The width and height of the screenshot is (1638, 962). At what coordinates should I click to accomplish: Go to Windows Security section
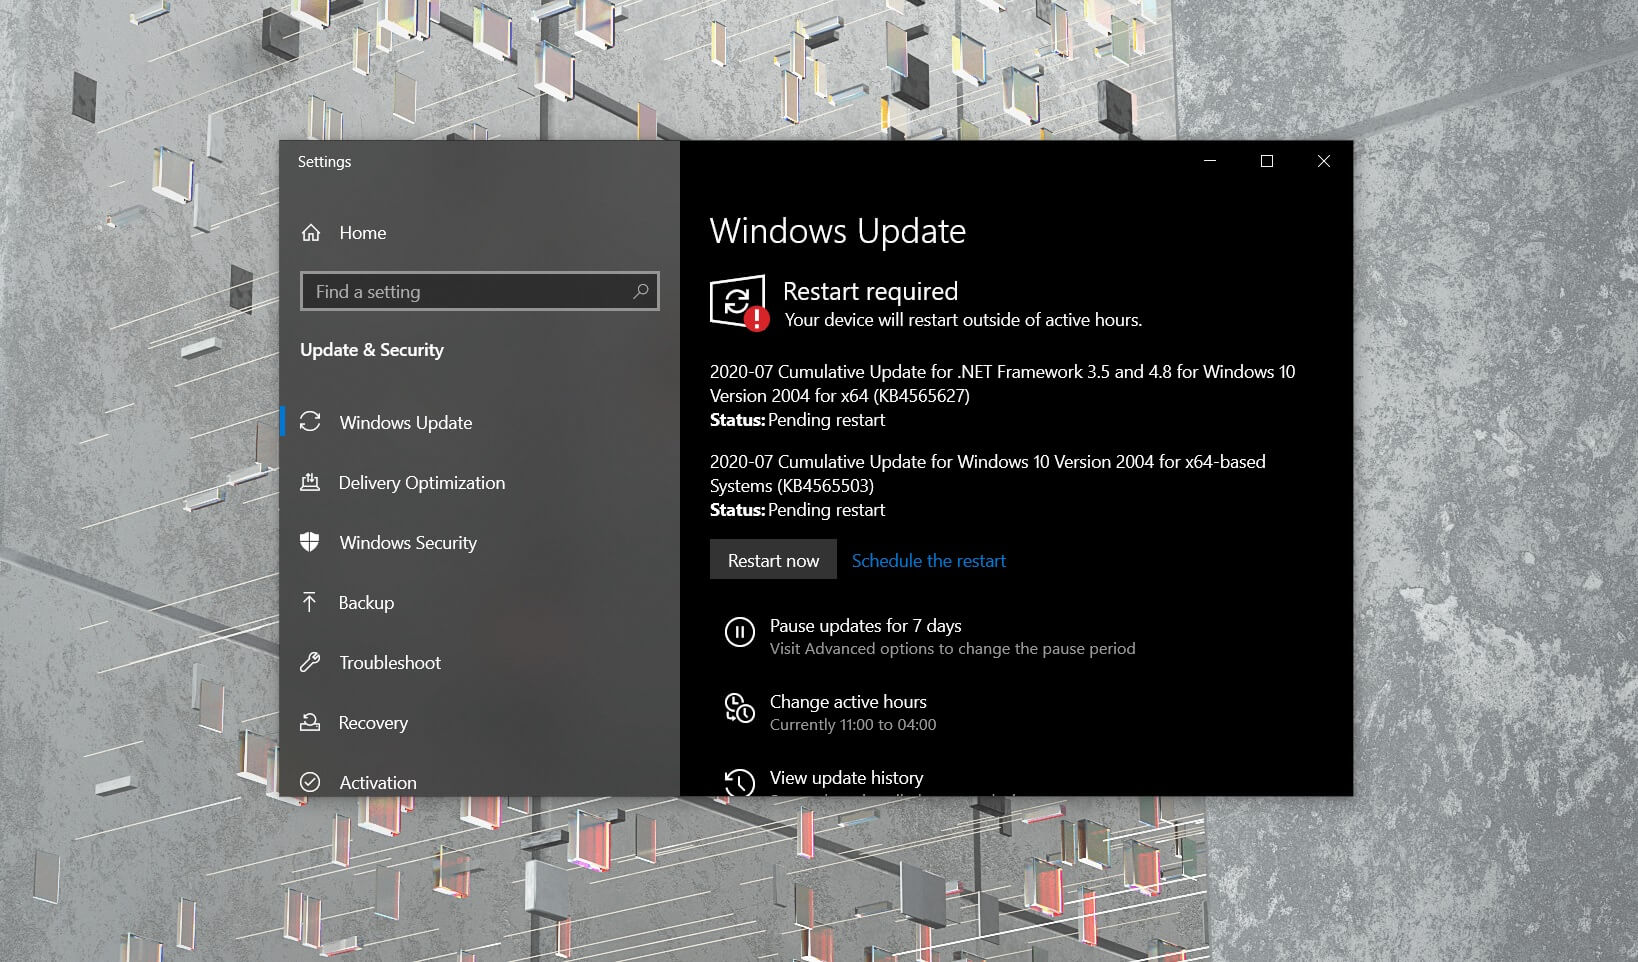(x=408, y=542)
